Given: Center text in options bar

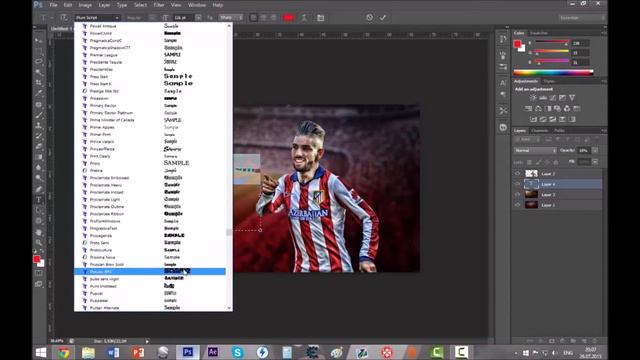Looking at the screenshot, I should click(263, 18).
